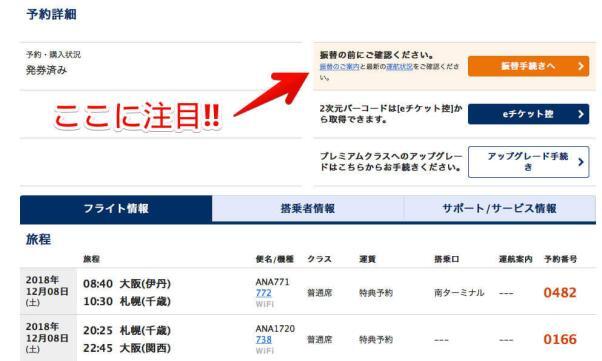
Task: Click the 予約詳細 heading
Action: click(51, 15)
